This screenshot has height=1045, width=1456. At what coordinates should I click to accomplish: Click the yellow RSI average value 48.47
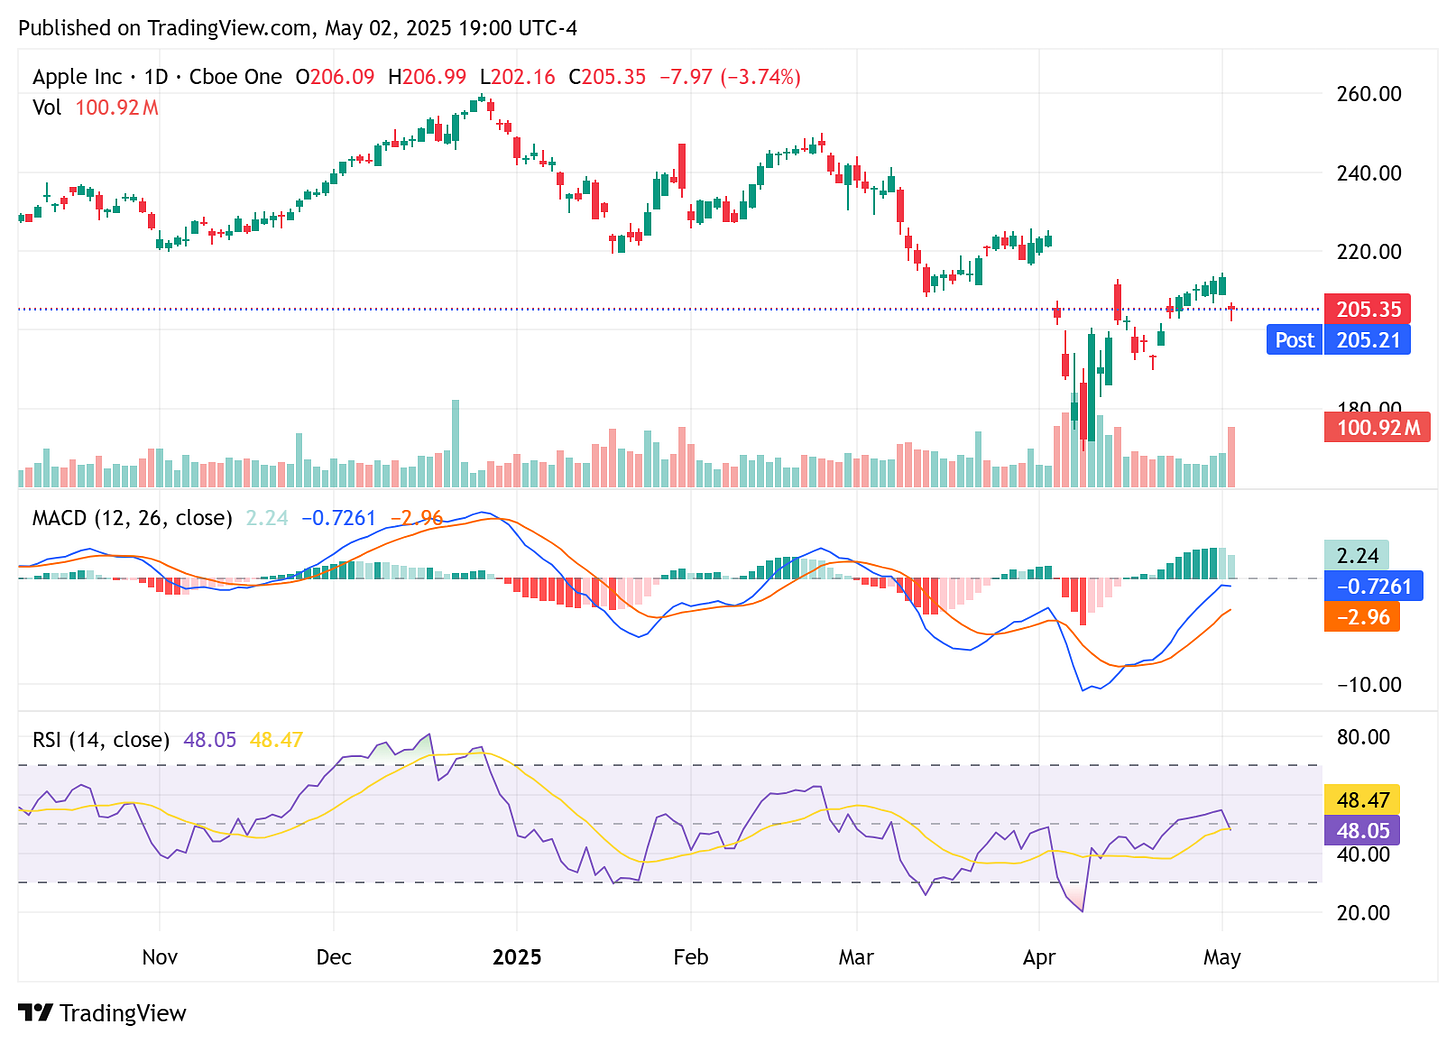[x=1361, y=799]
